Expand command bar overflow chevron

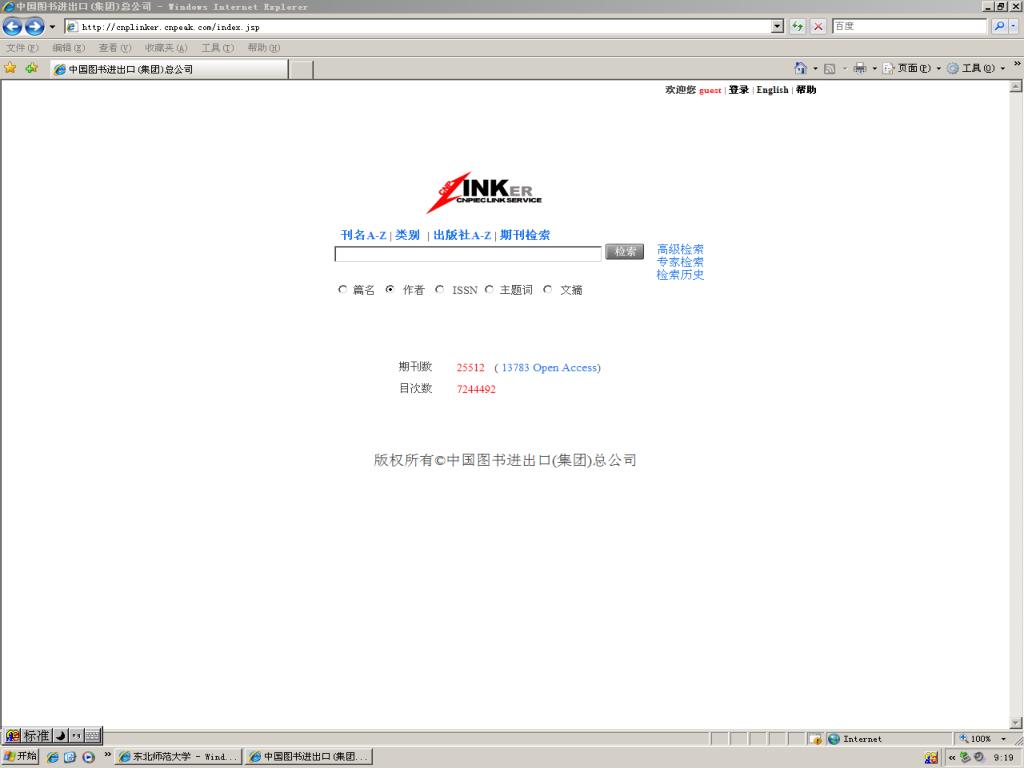[1017, 64]
